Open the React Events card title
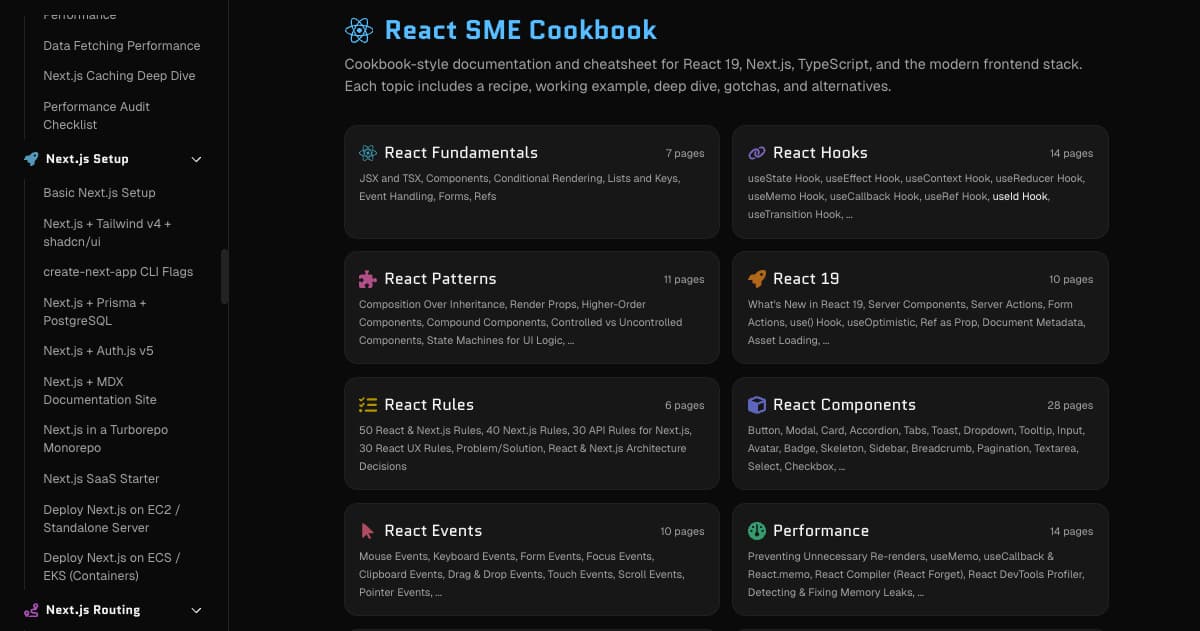Screen dimensions: 1200x631 click(x=433, y=531)
